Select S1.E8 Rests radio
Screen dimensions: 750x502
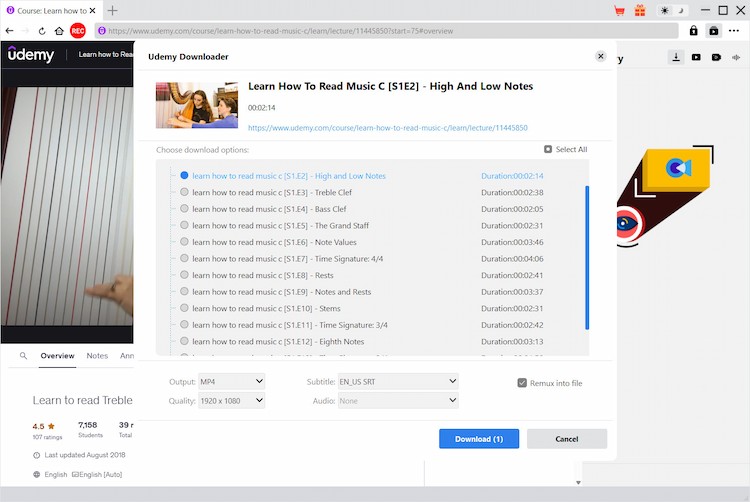coord(184,275)
